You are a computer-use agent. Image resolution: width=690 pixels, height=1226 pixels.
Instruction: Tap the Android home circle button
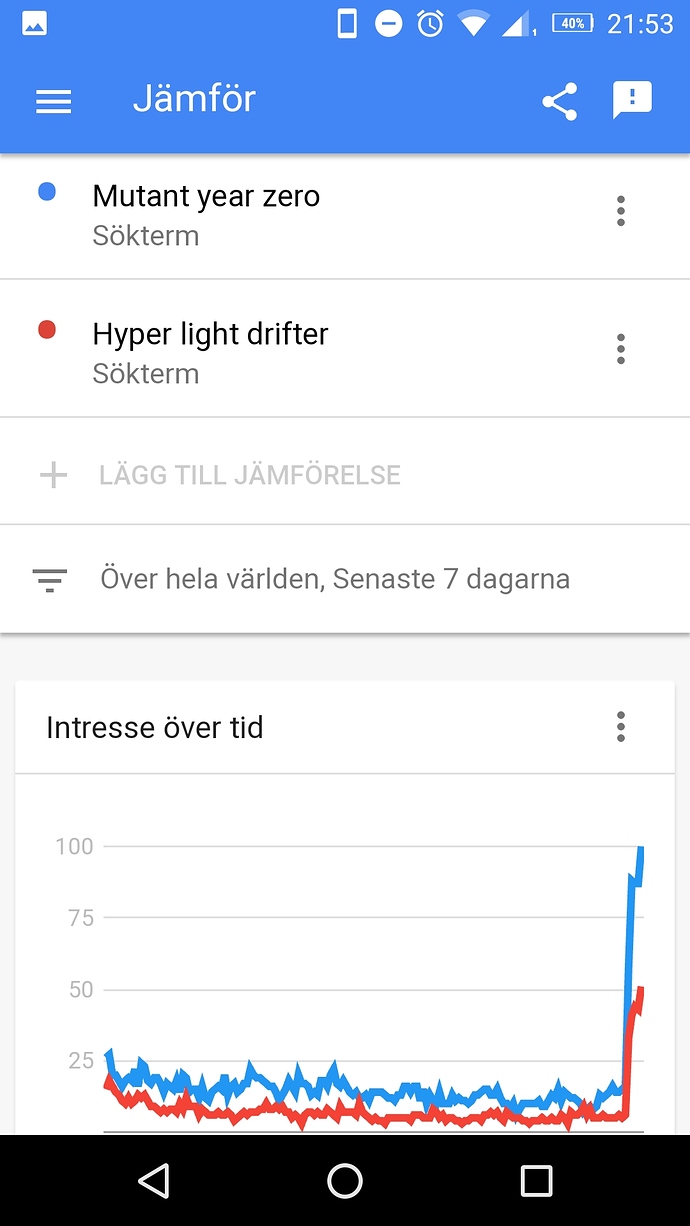coord(345,1181)
